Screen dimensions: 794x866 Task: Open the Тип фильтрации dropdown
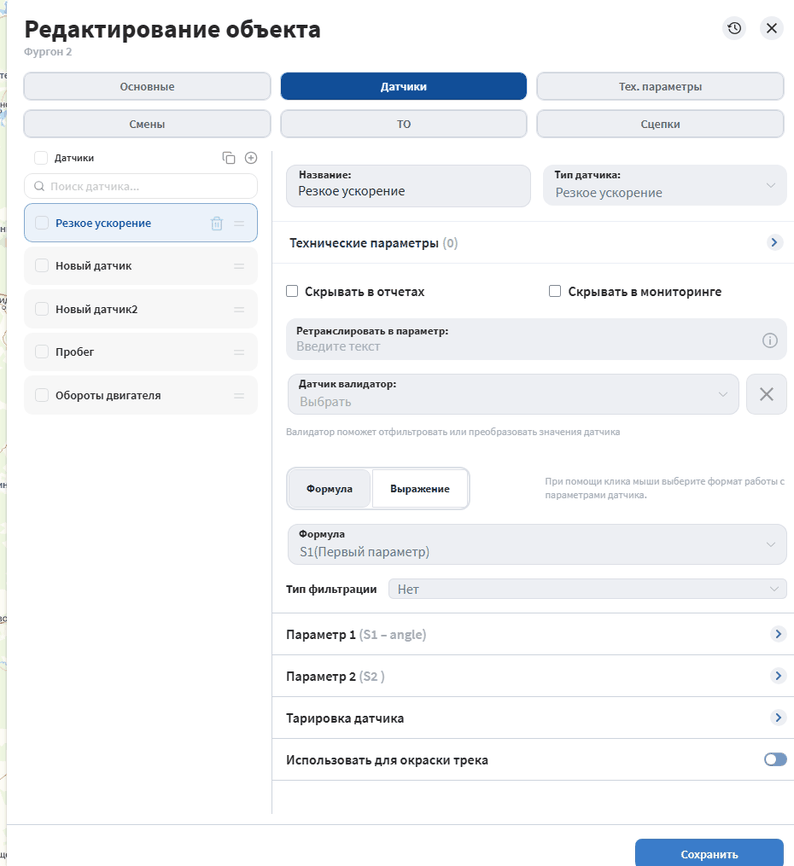click(x=587, y=589)
